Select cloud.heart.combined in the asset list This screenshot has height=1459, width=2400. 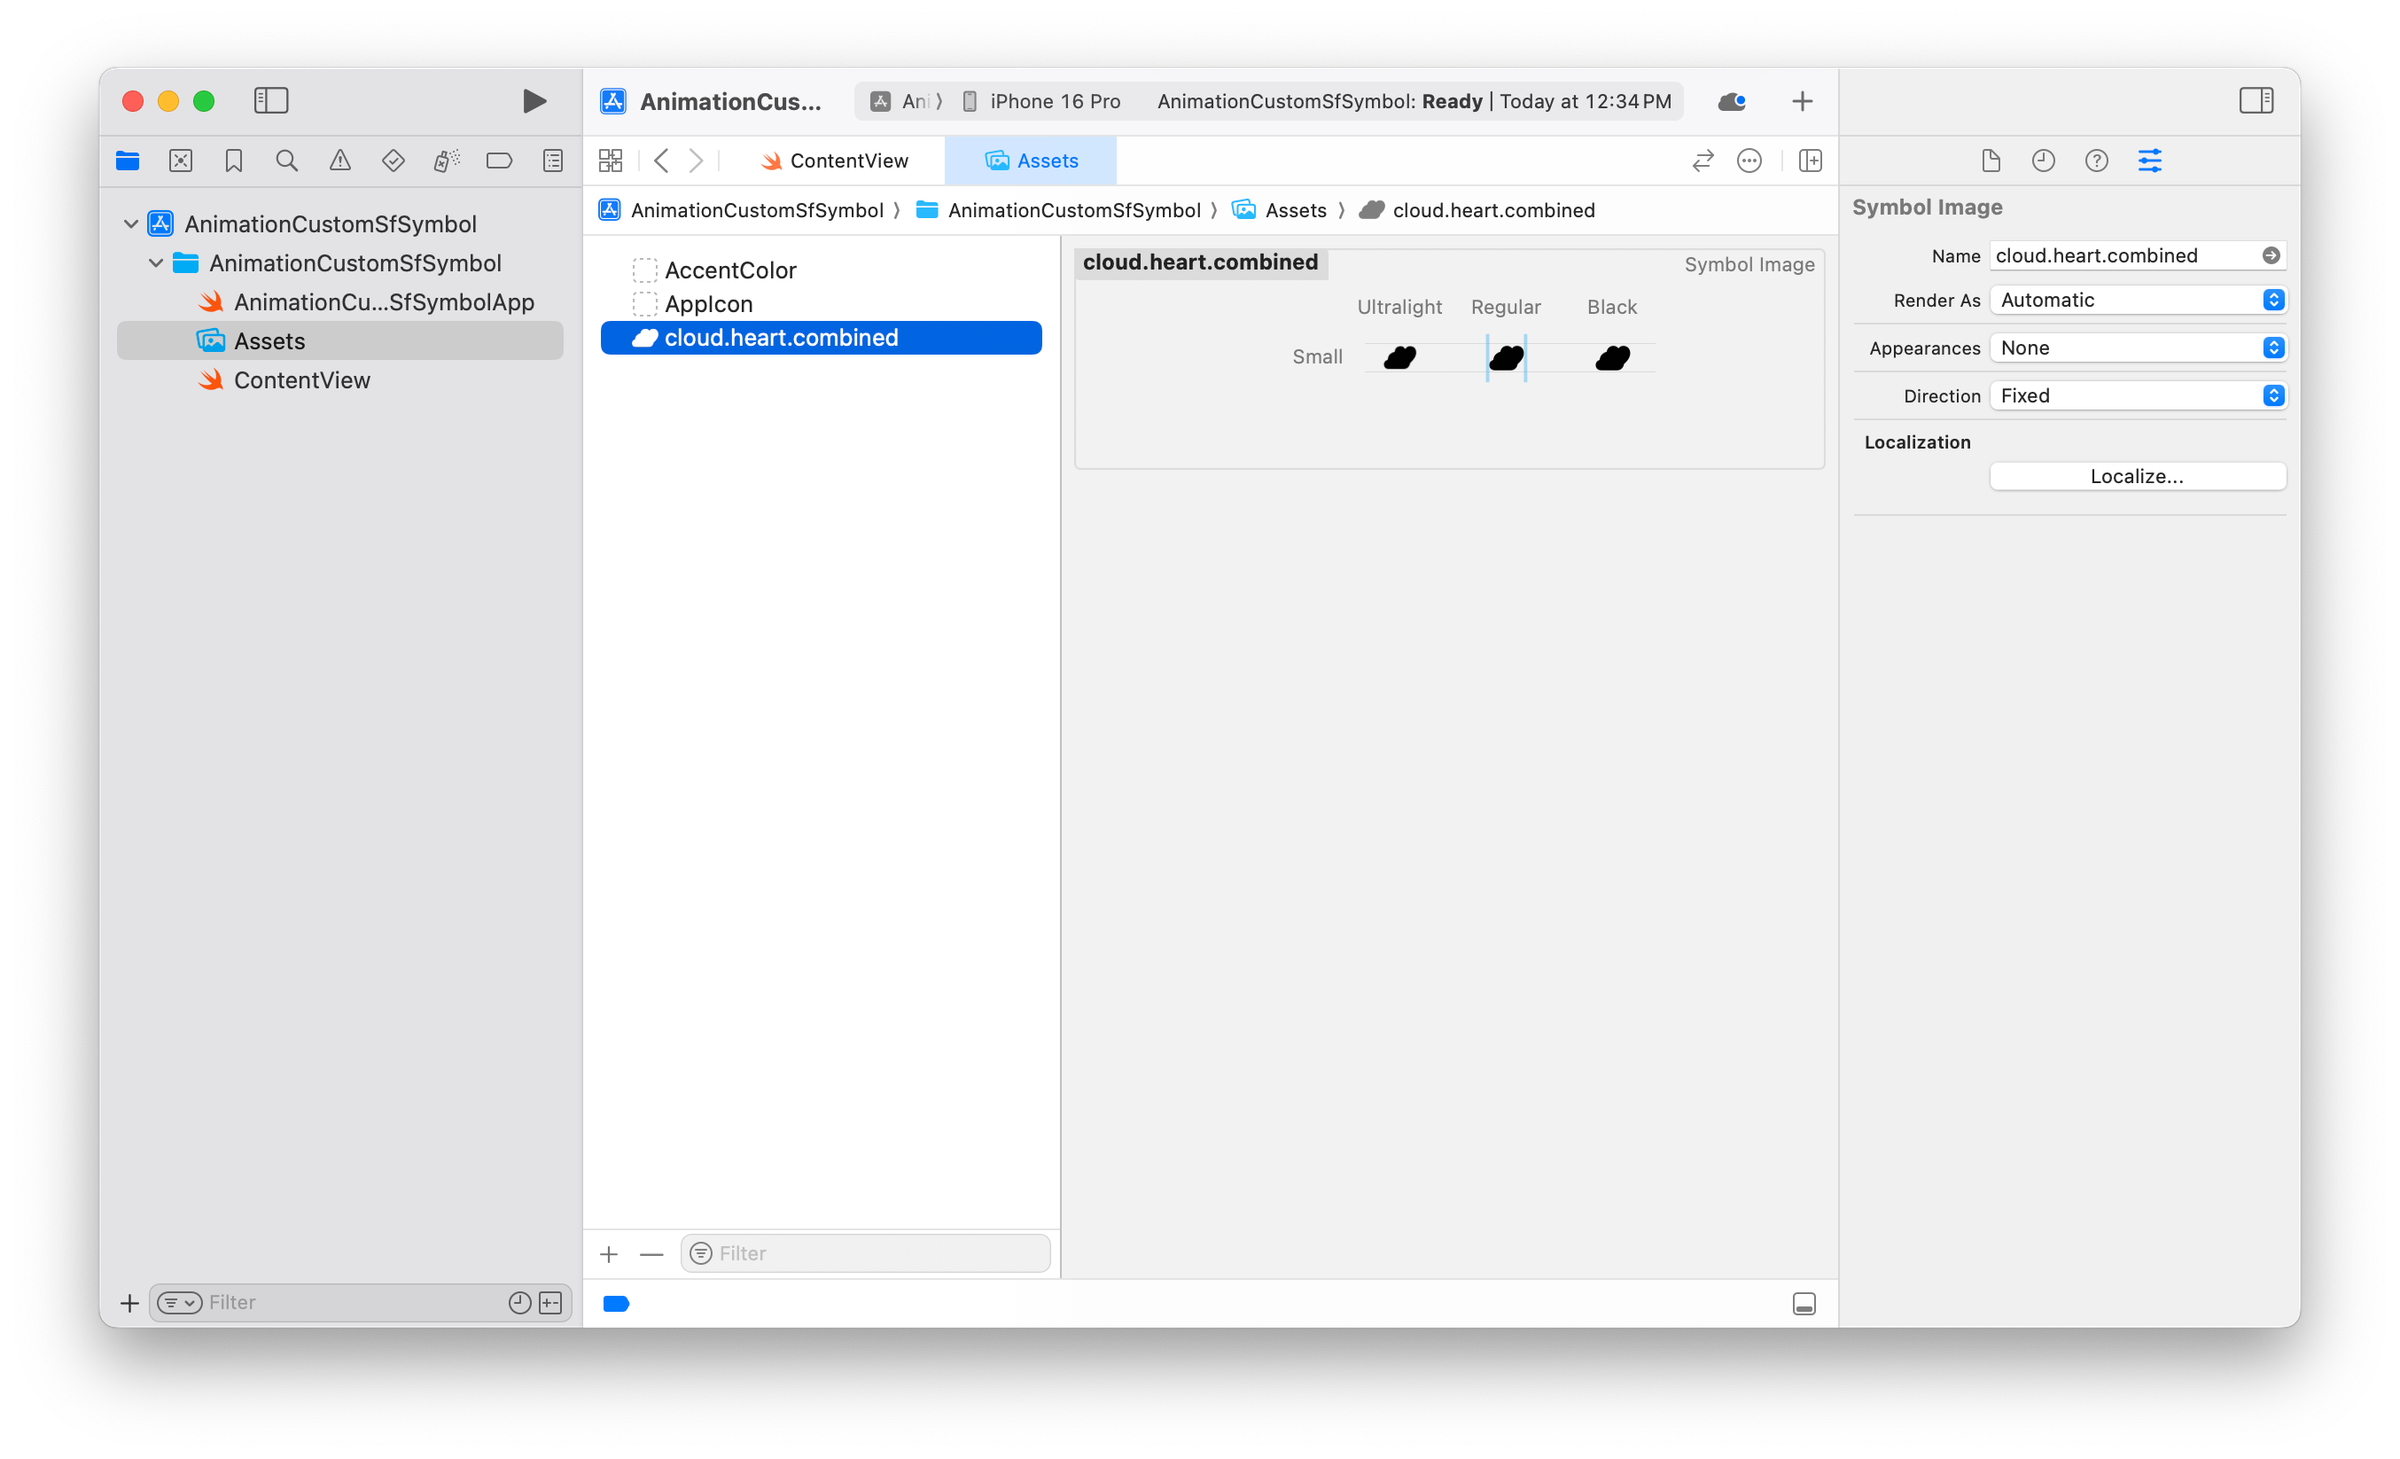(782, 337)
